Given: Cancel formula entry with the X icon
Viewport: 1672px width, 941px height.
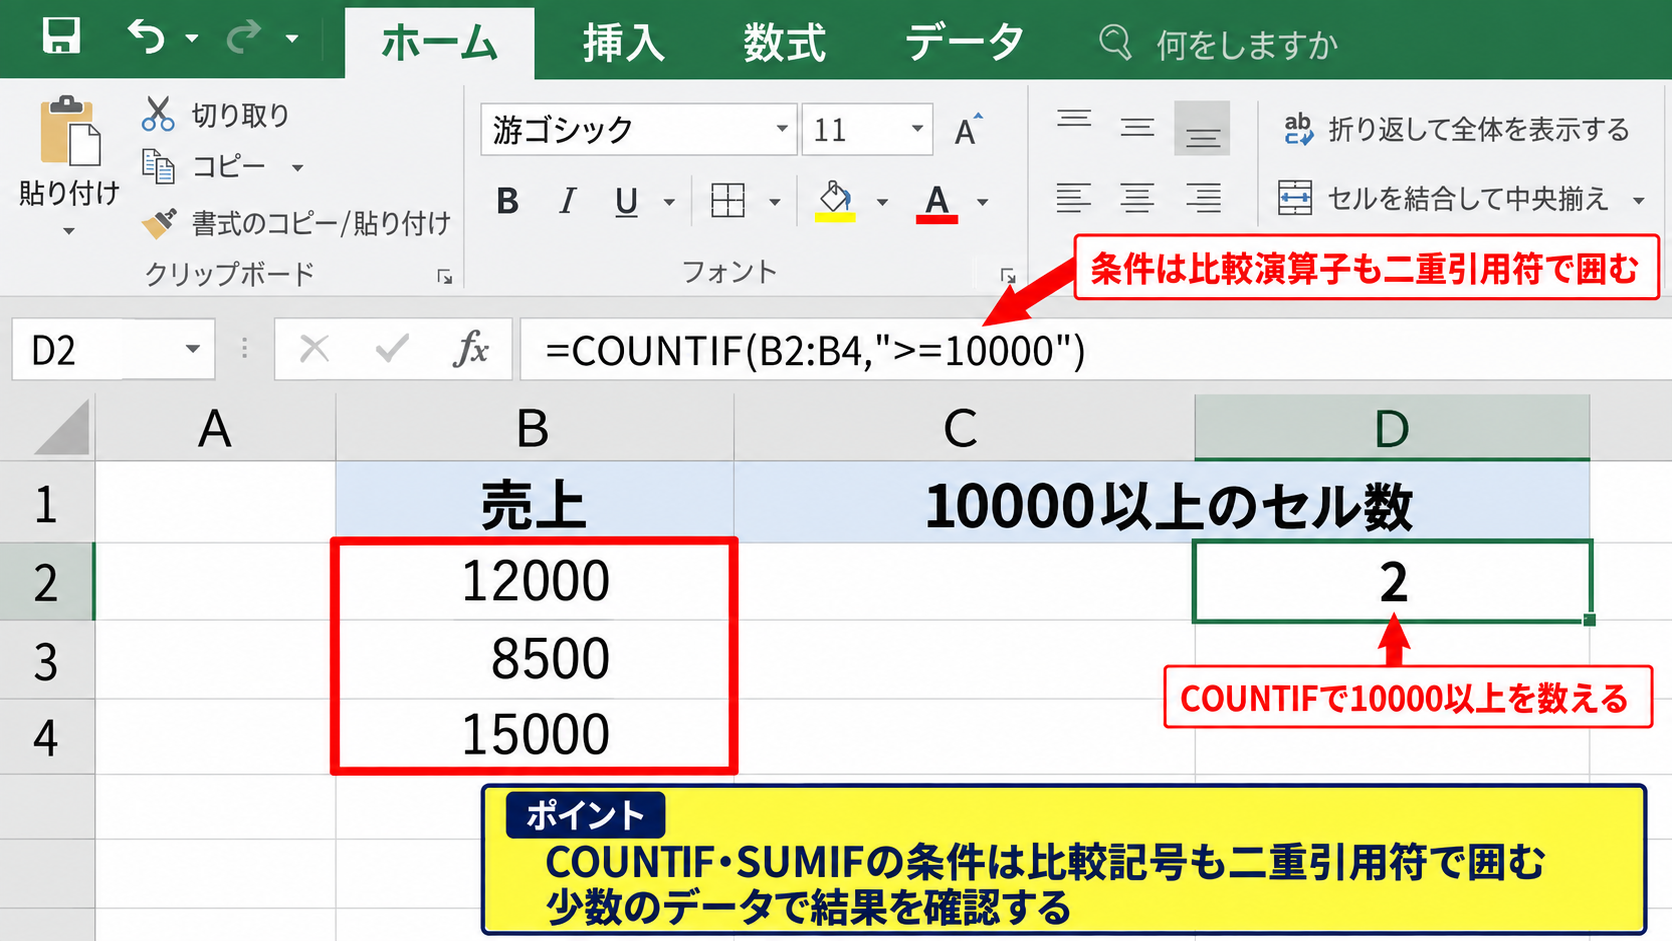Looking at the screenshot, I should (x=314, y=349).
